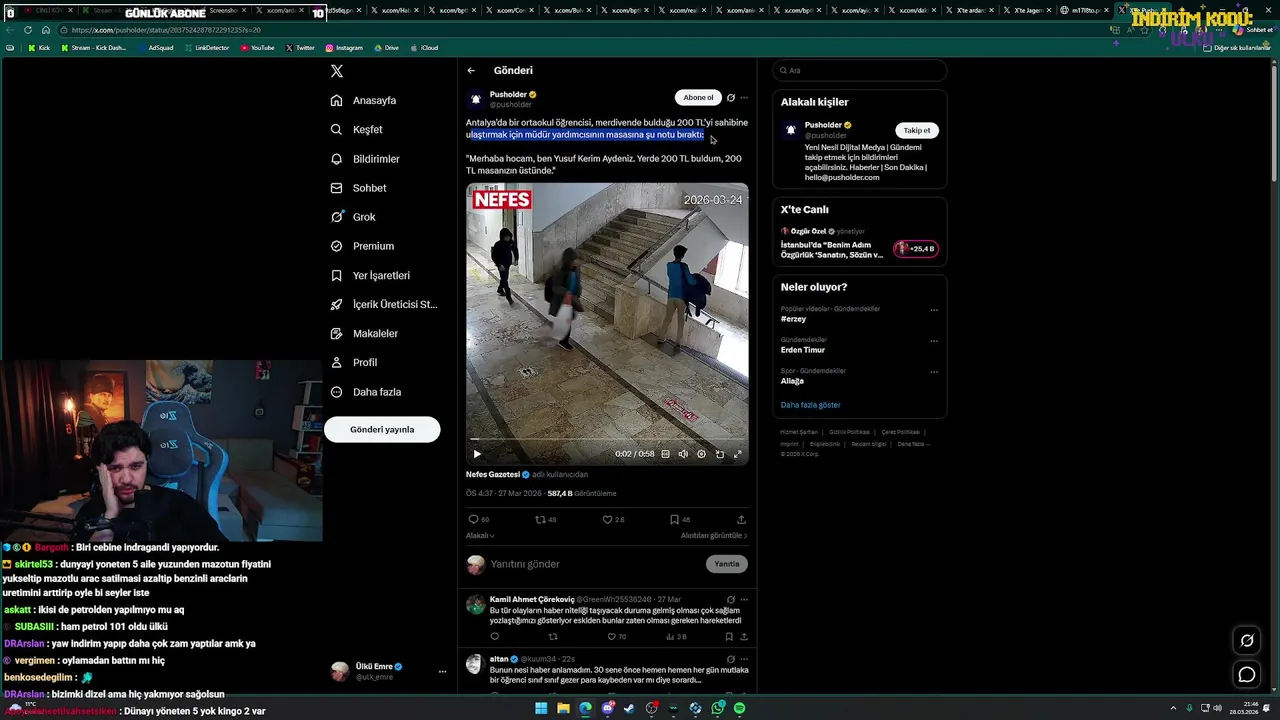Screen dimensions: 1280x720
Task: Open Makaleler in the sidebar
Action: click(x=364, y=333)
